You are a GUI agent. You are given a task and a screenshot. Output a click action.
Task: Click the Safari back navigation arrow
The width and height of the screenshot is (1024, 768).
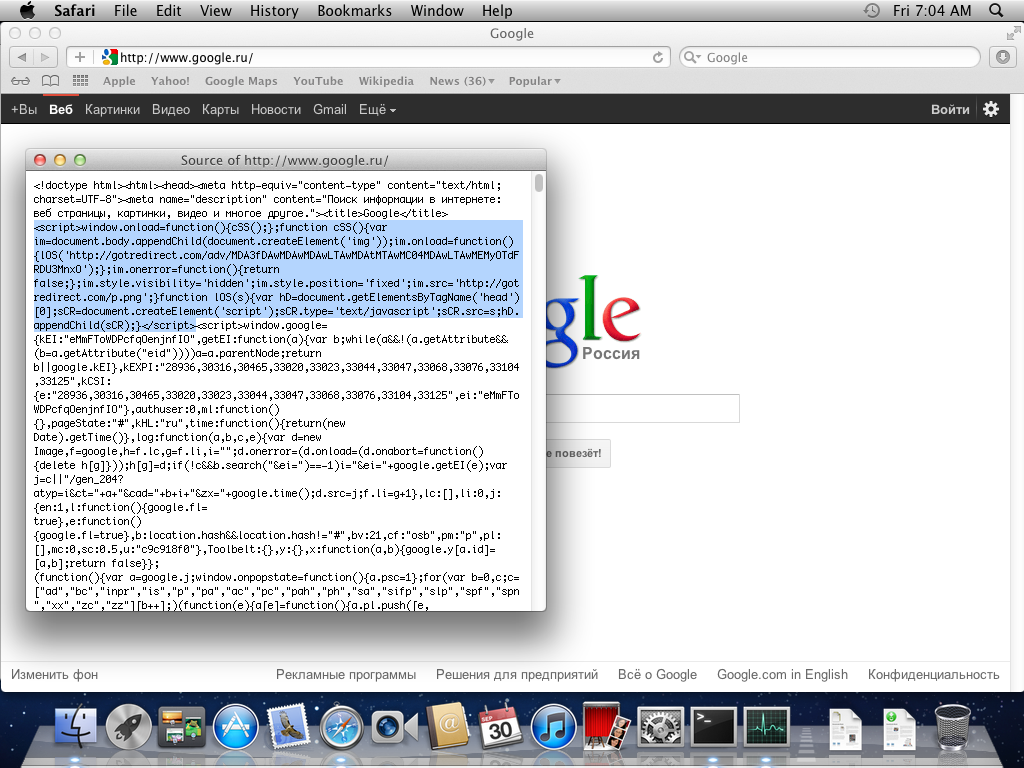[22, 57]
